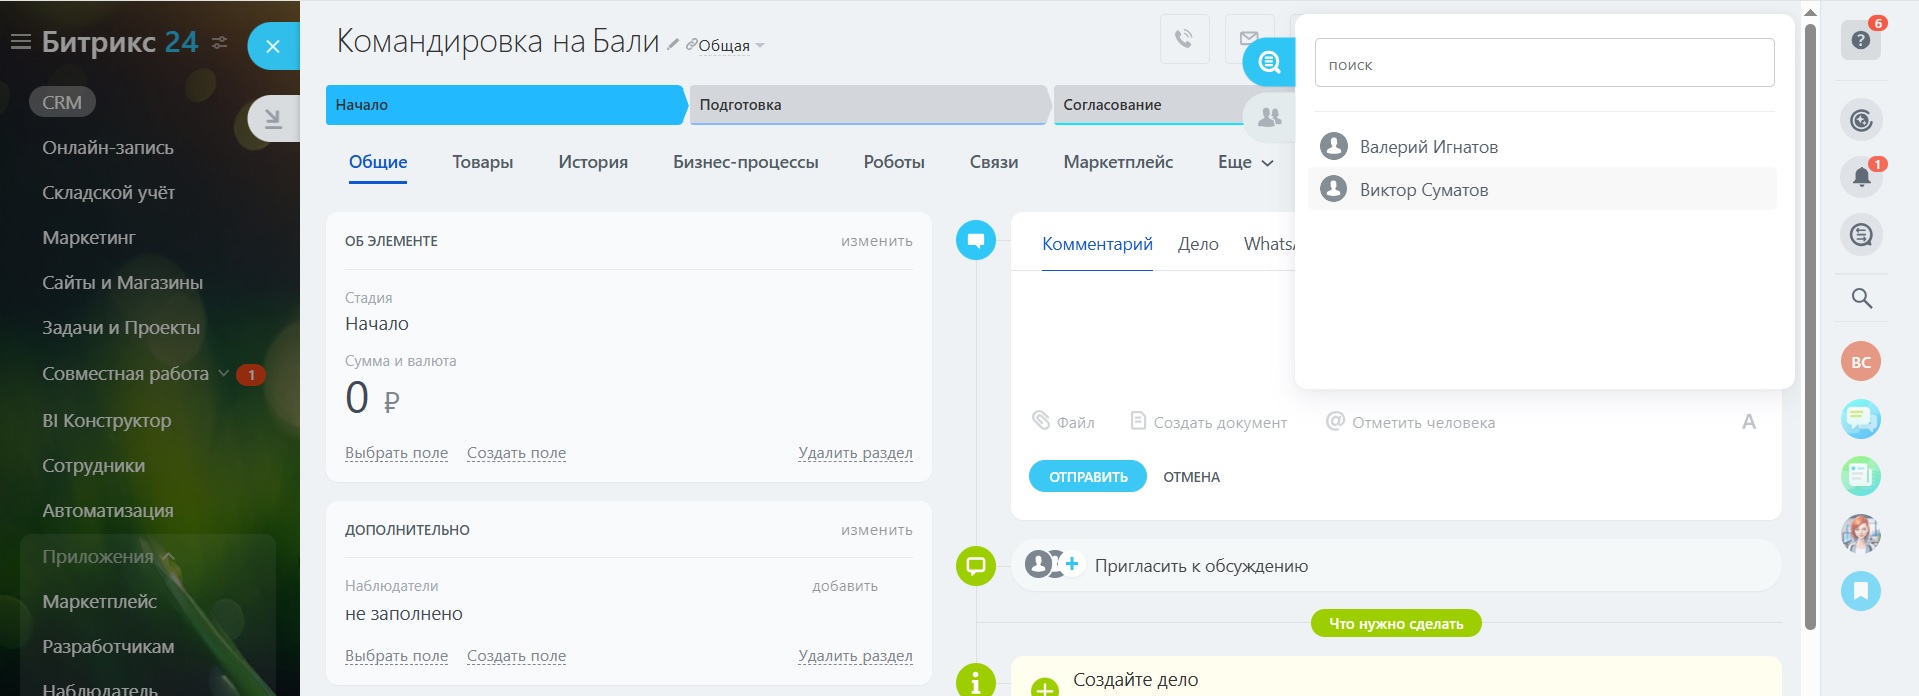The width and height of the screenshot is (1919, 696).
Task: Select Валерий Игнатов from the list
Action: (1542, 147)
